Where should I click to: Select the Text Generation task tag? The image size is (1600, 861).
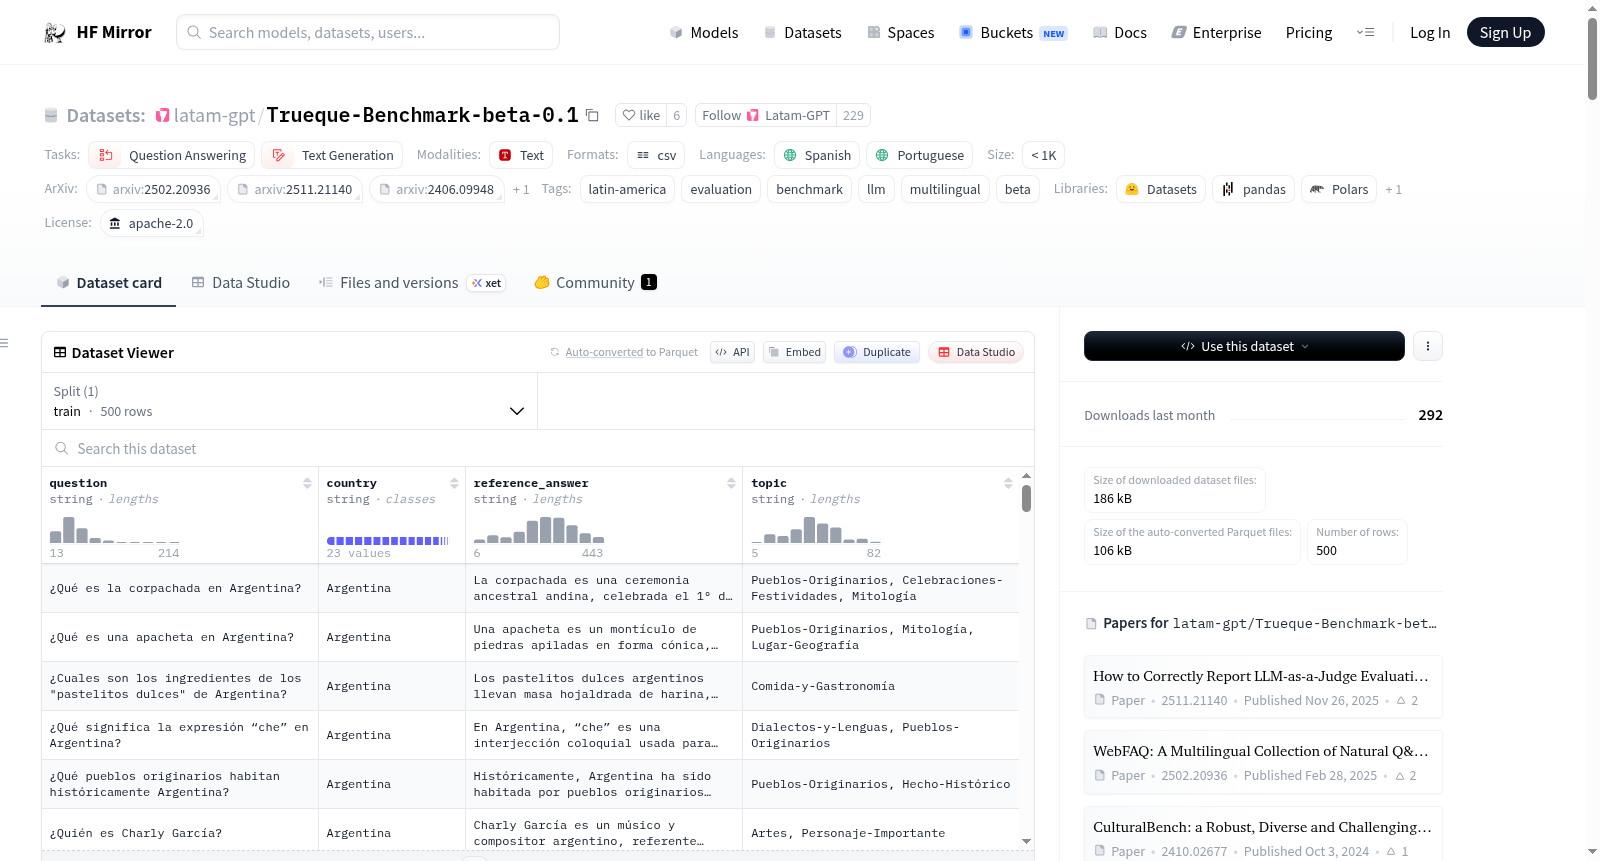point(333,155)
